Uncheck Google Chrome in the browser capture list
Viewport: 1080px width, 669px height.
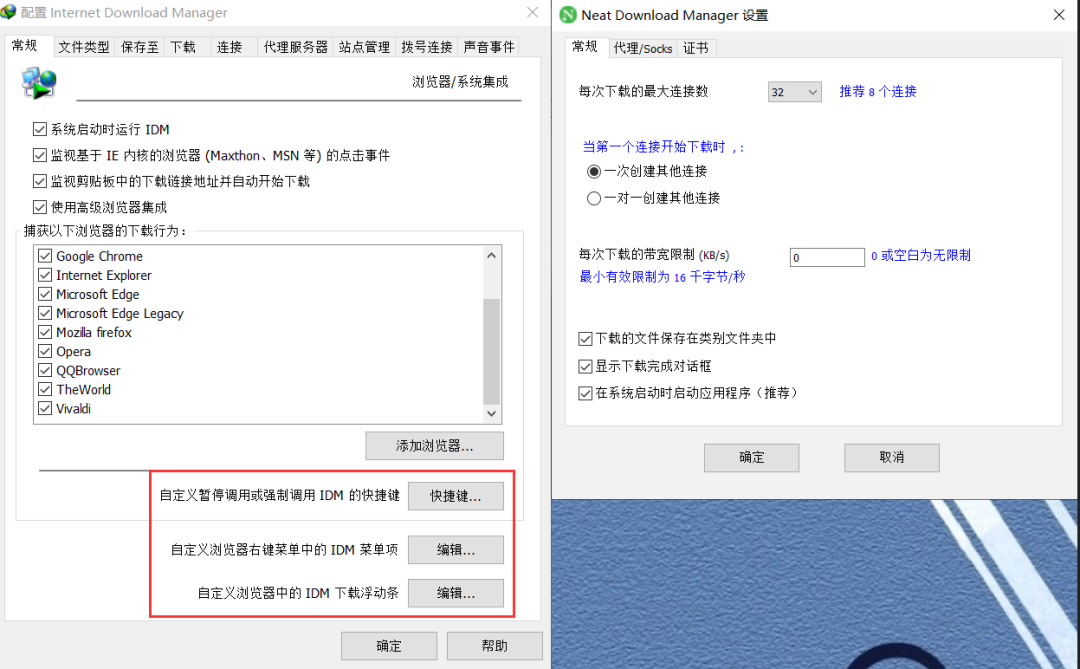(44, 256)
